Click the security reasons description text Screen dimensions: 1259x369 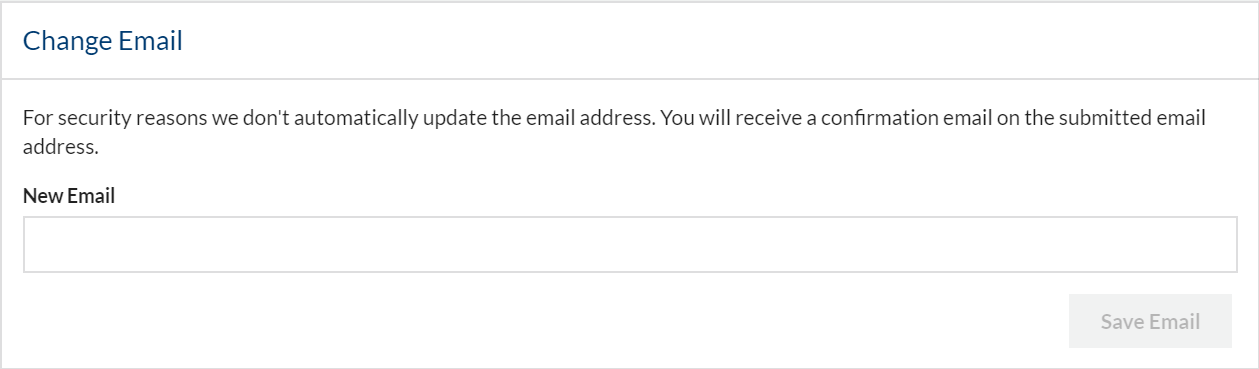614,132
